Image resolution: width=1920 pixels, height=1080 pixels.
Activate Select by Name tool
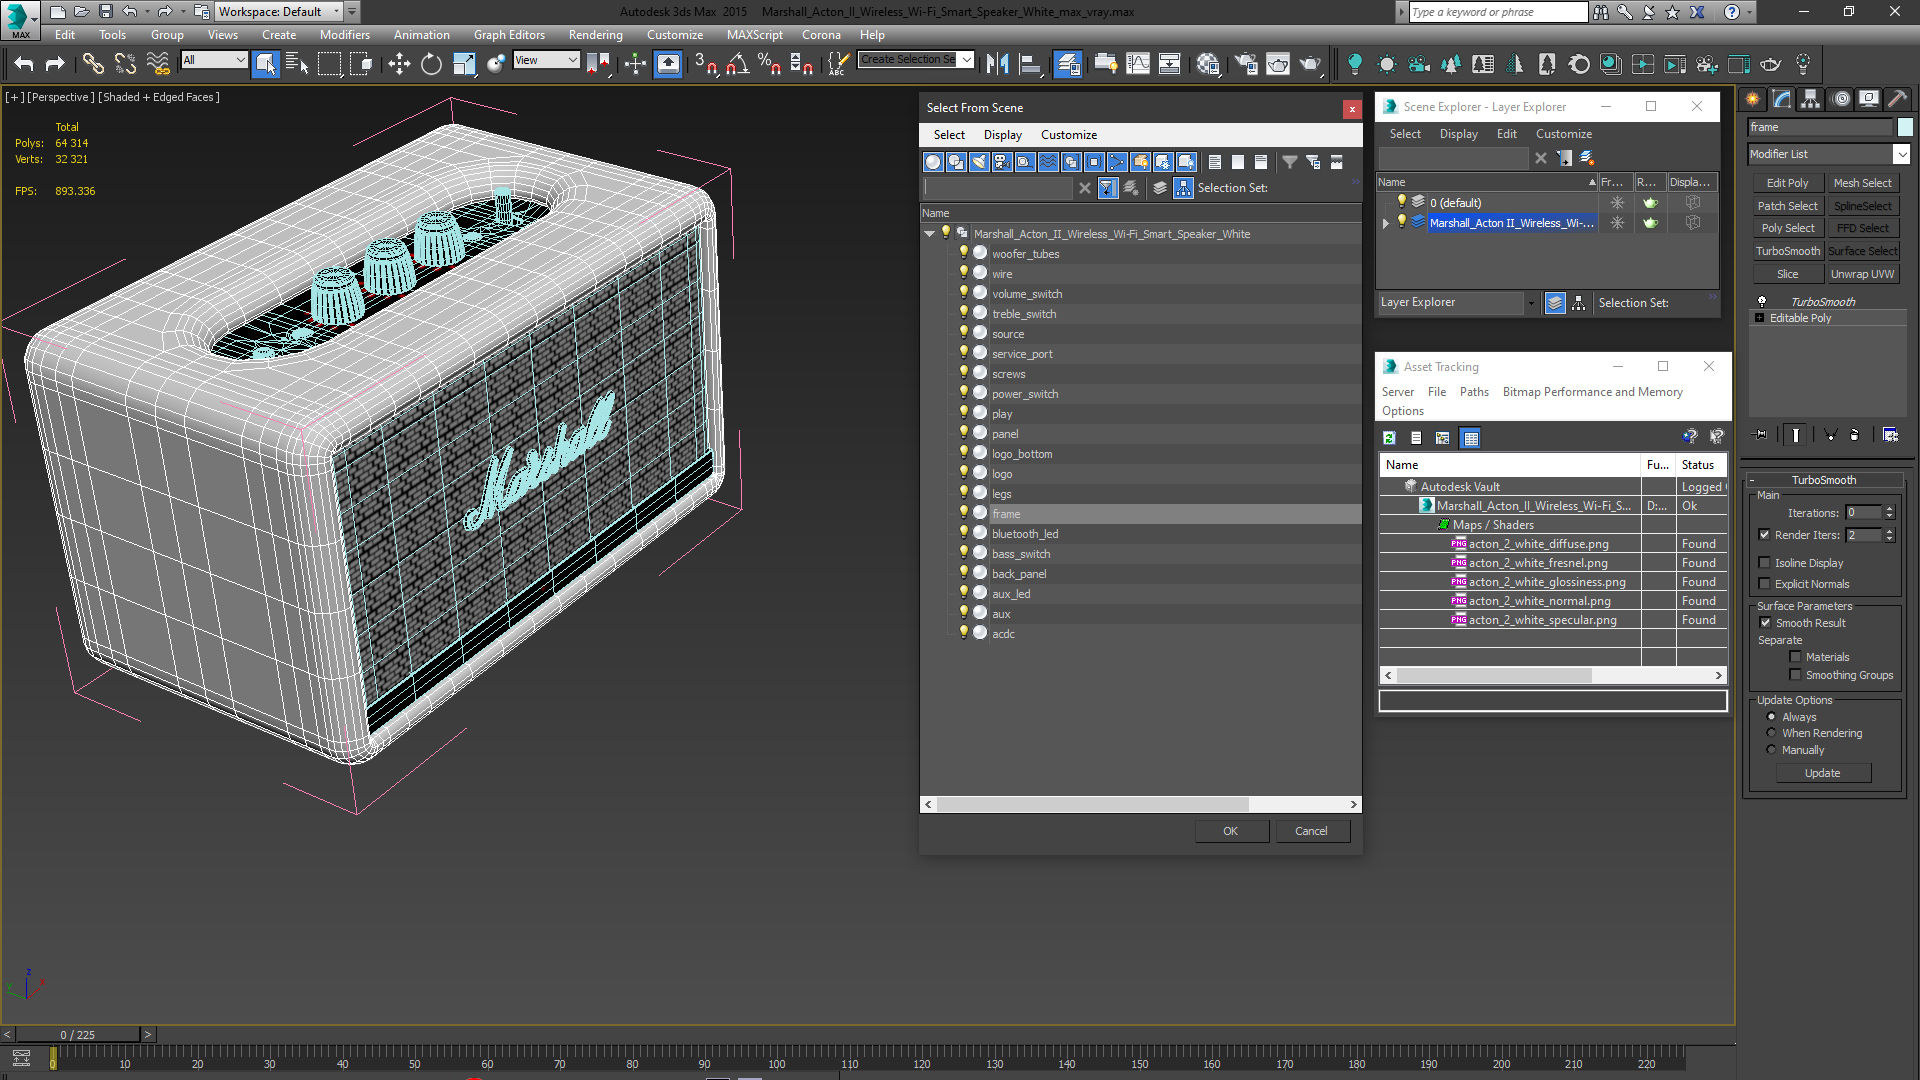[x=297, y=64]
